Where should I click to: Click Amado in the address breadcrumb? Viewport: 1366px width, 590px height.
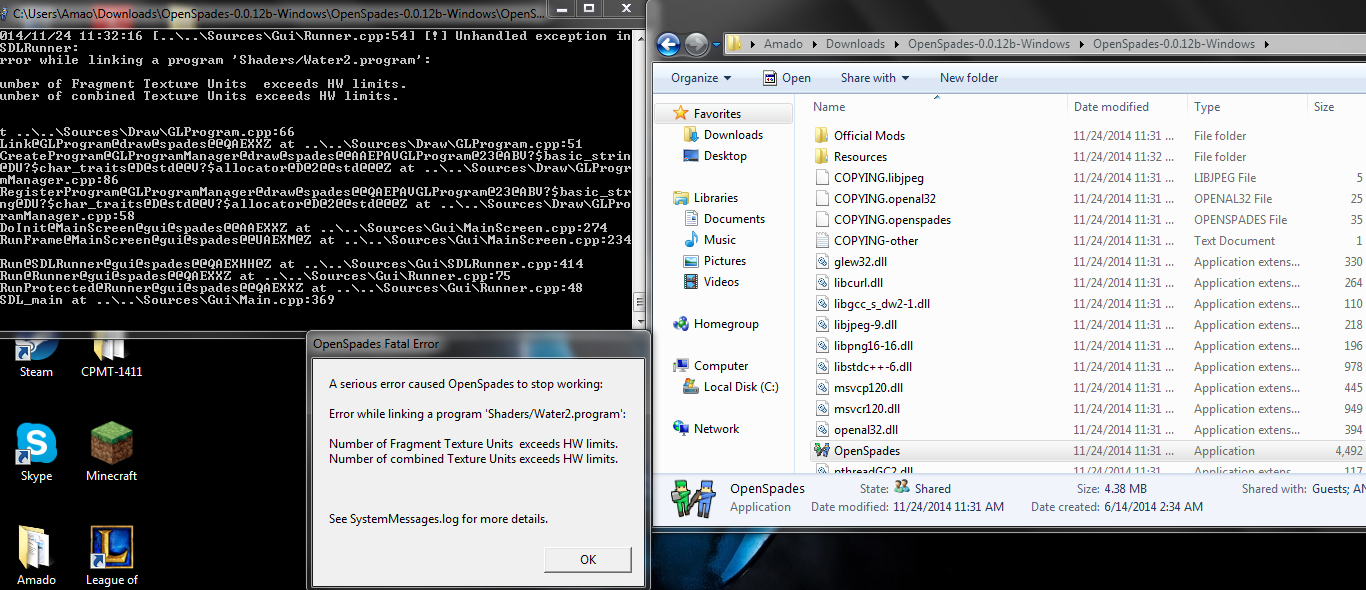click(x=783, y=44)
